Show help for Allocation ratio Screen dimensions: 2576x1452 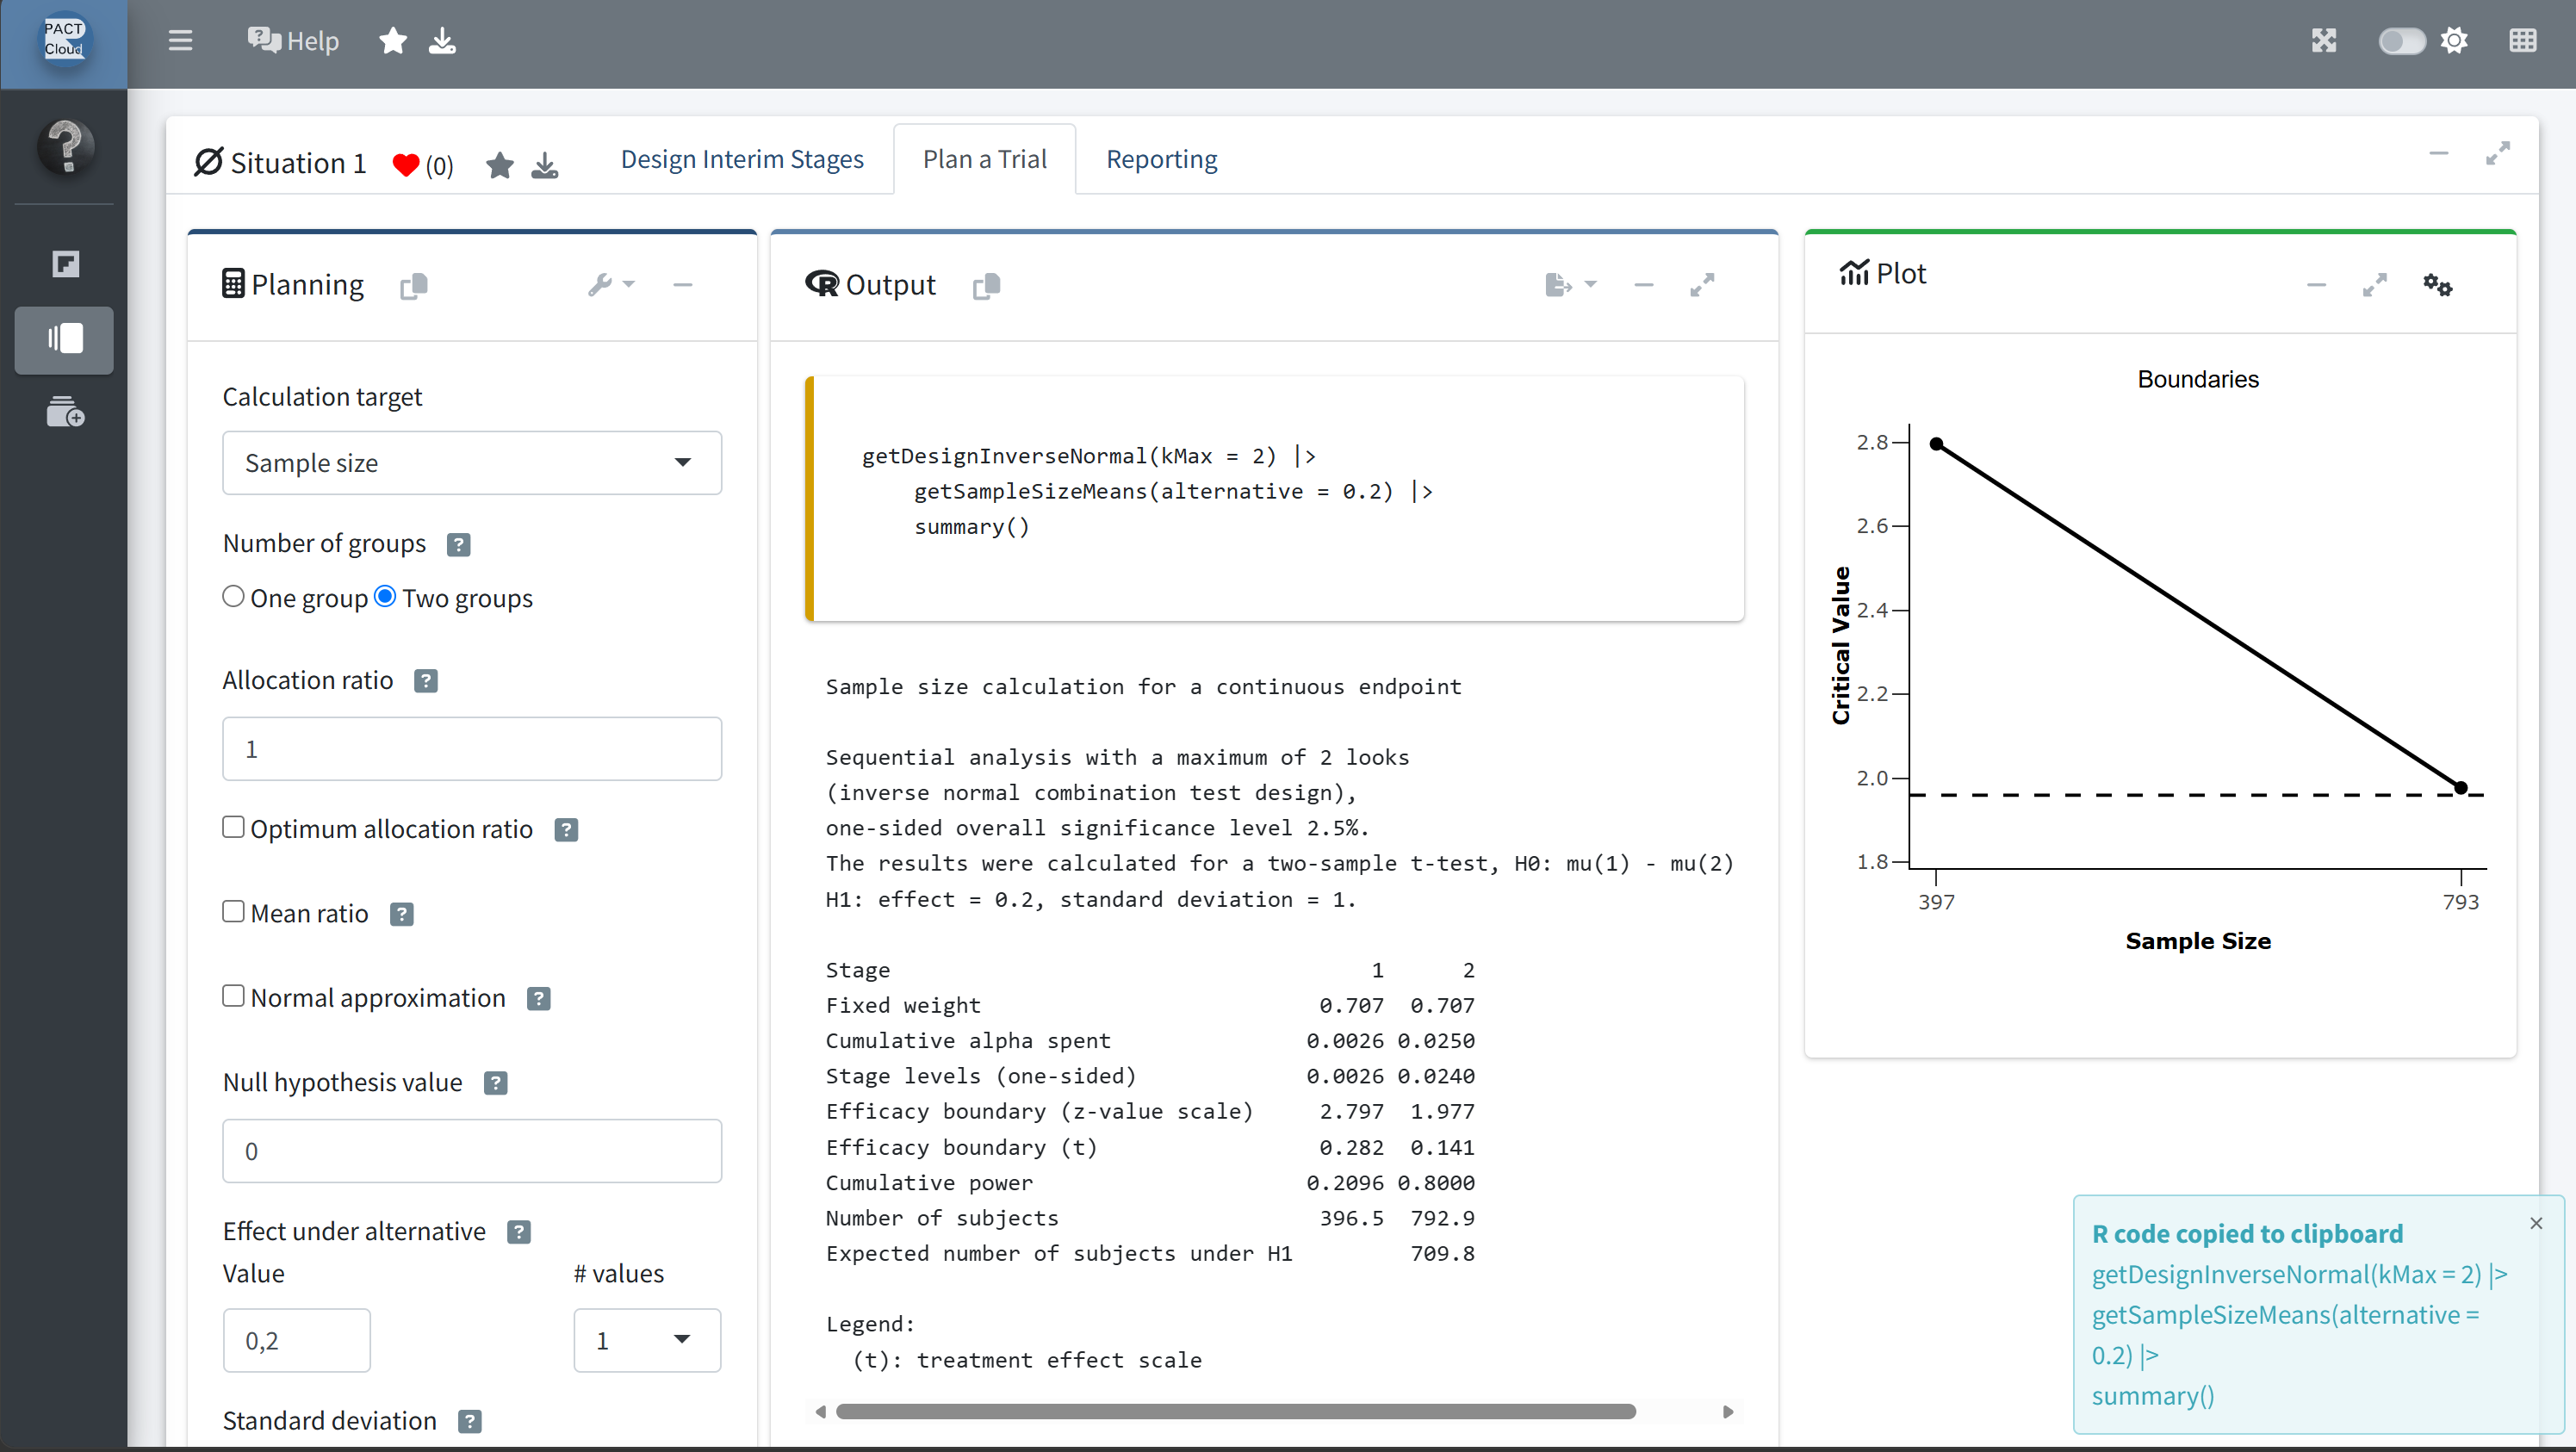click(x=426, y=681)
